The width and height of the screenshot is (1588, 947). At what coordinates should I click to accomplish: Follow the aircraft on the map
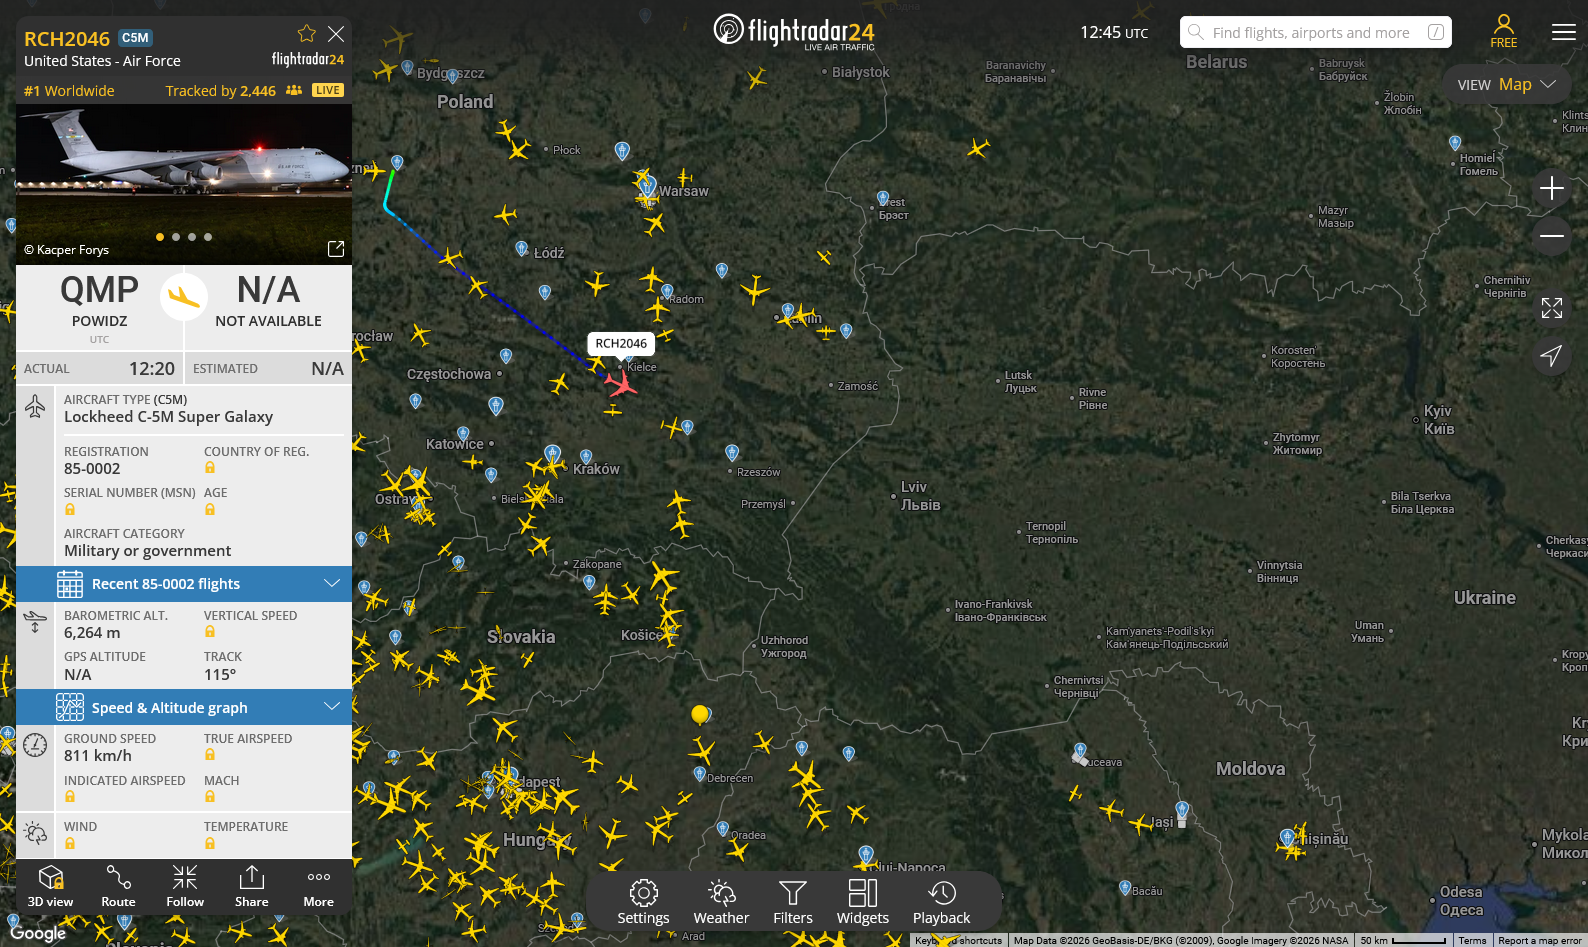[x=185, y=887]
